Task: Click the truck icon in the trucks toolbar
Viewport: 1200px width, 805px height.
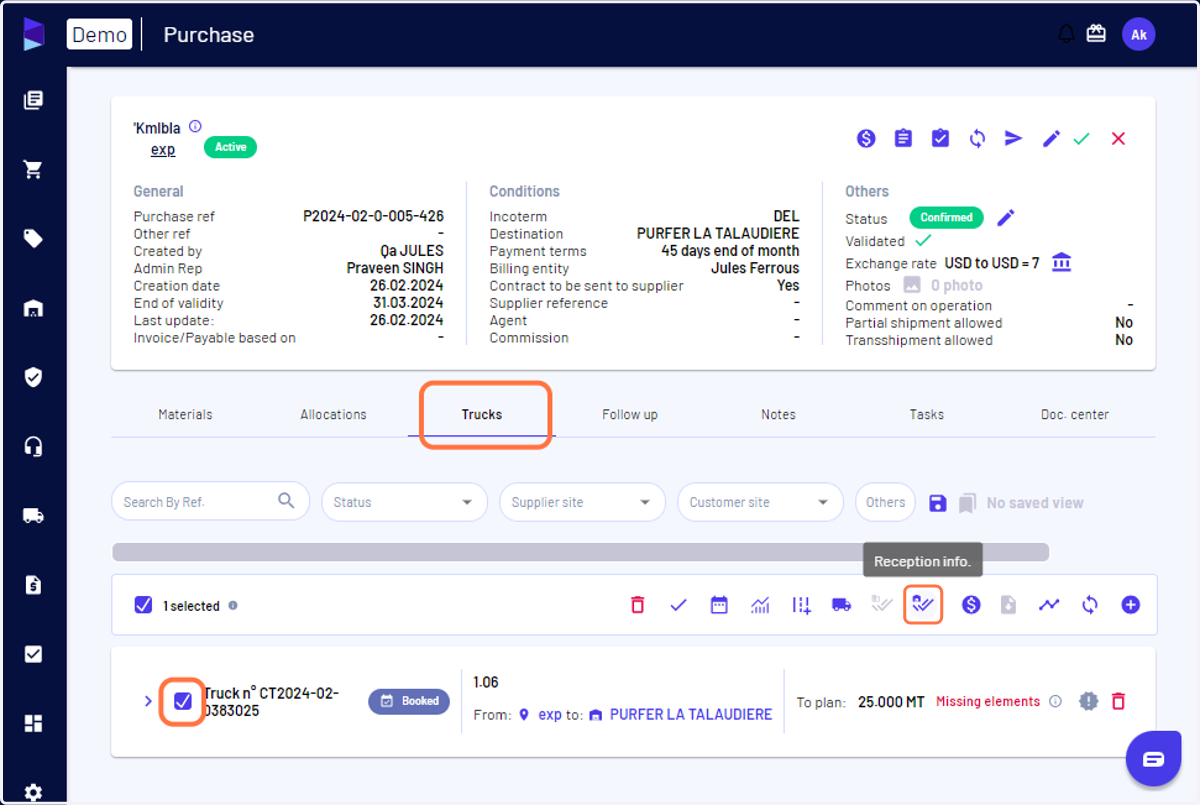Action: pos(842,604)
